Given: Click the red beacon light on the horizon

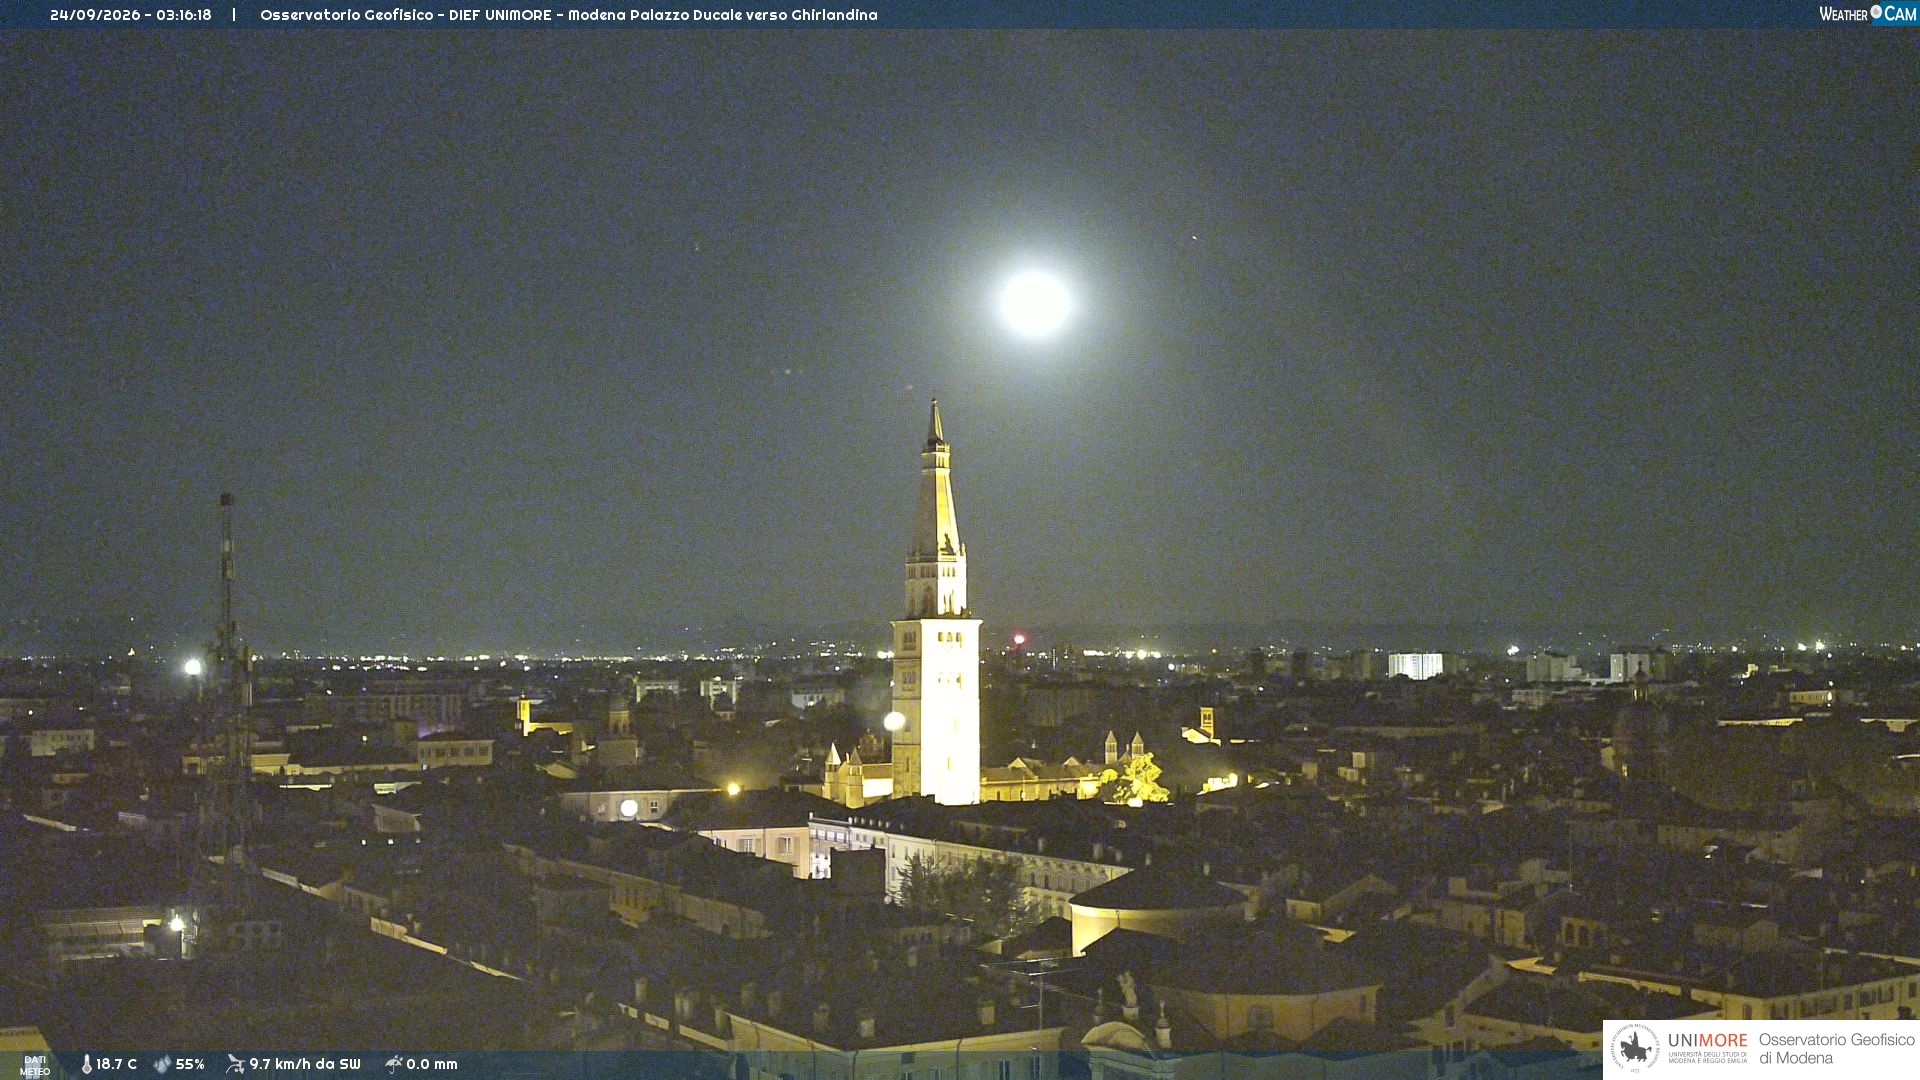Looking at the screenshot, I should pos(1019,639).
